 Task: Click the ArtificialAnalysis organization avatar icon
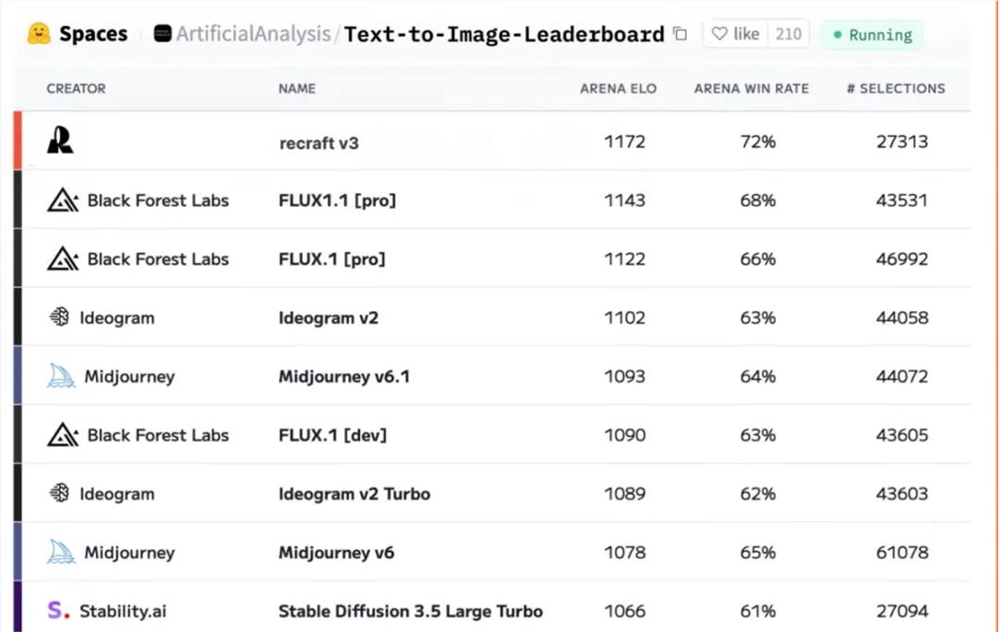tap(164, 34)
